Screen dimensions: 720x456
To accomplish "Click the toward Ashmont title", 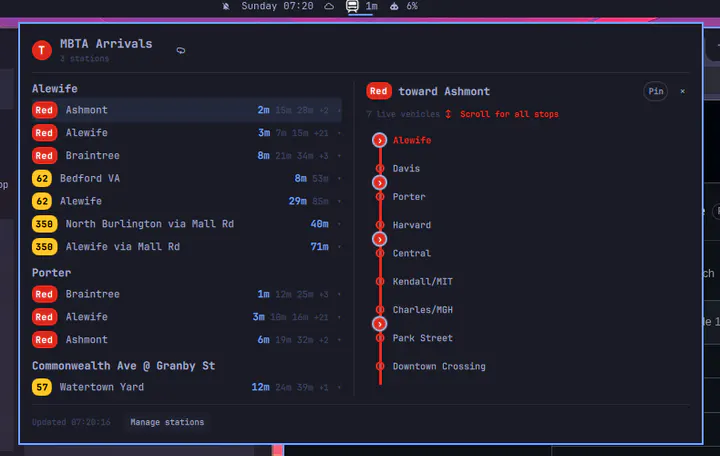I will click(444, 91).
